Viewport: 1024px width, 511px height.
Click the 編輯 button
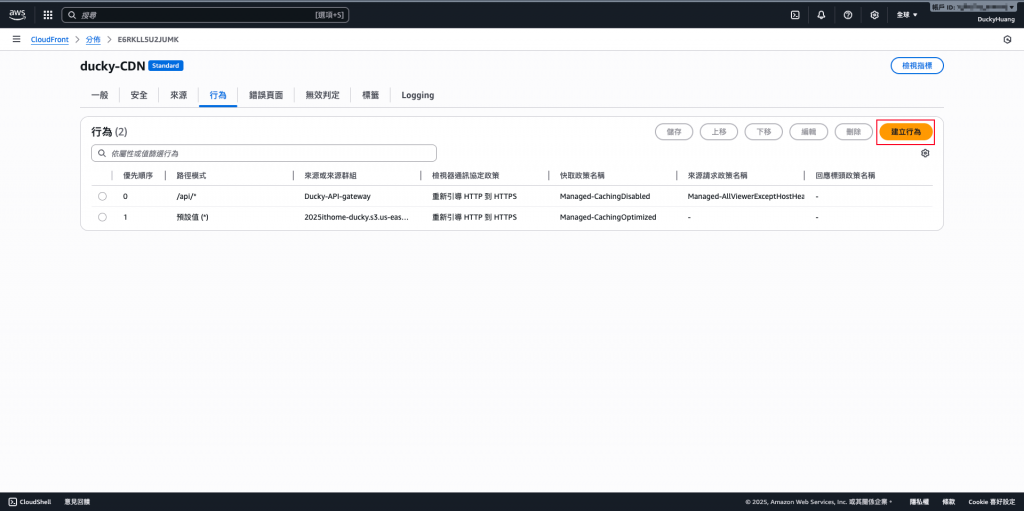click(808, 131)
